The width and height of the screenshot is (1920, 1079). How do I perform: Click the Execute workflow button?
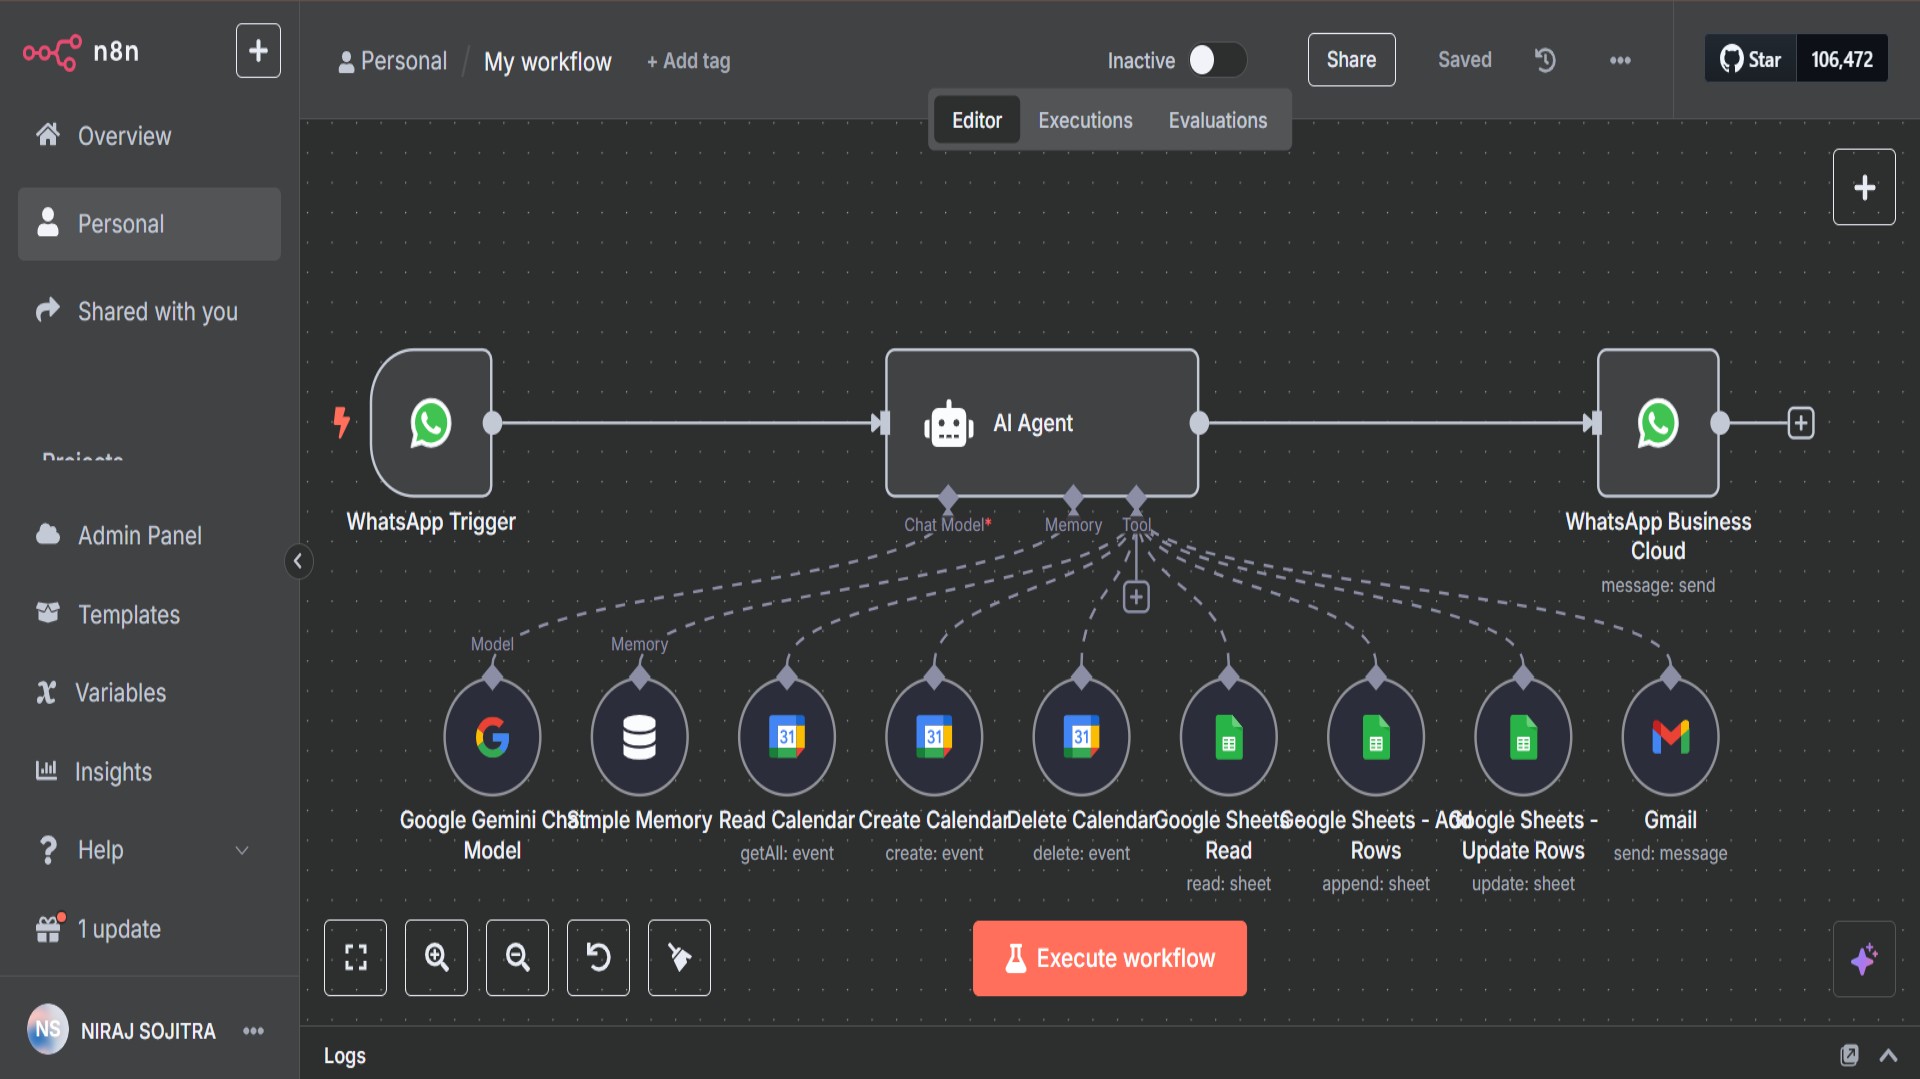point(1109,958)
